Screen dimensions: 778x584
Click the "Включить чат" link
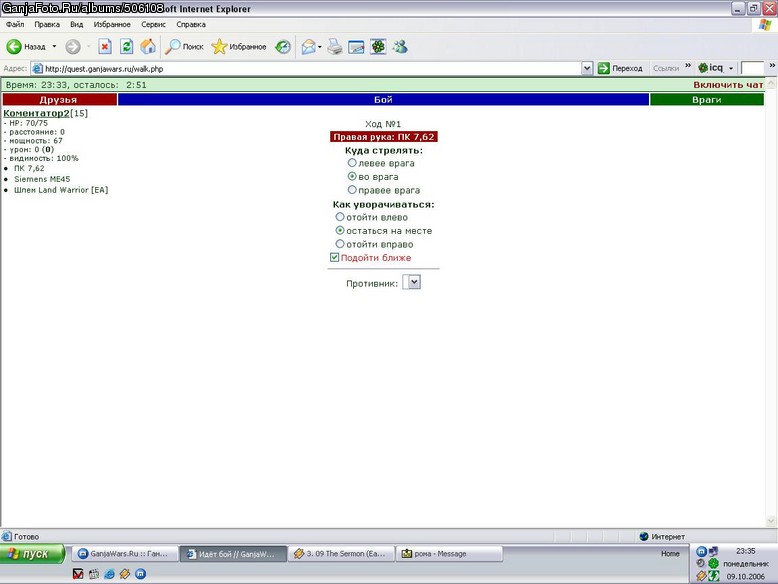tap(728, 85)
